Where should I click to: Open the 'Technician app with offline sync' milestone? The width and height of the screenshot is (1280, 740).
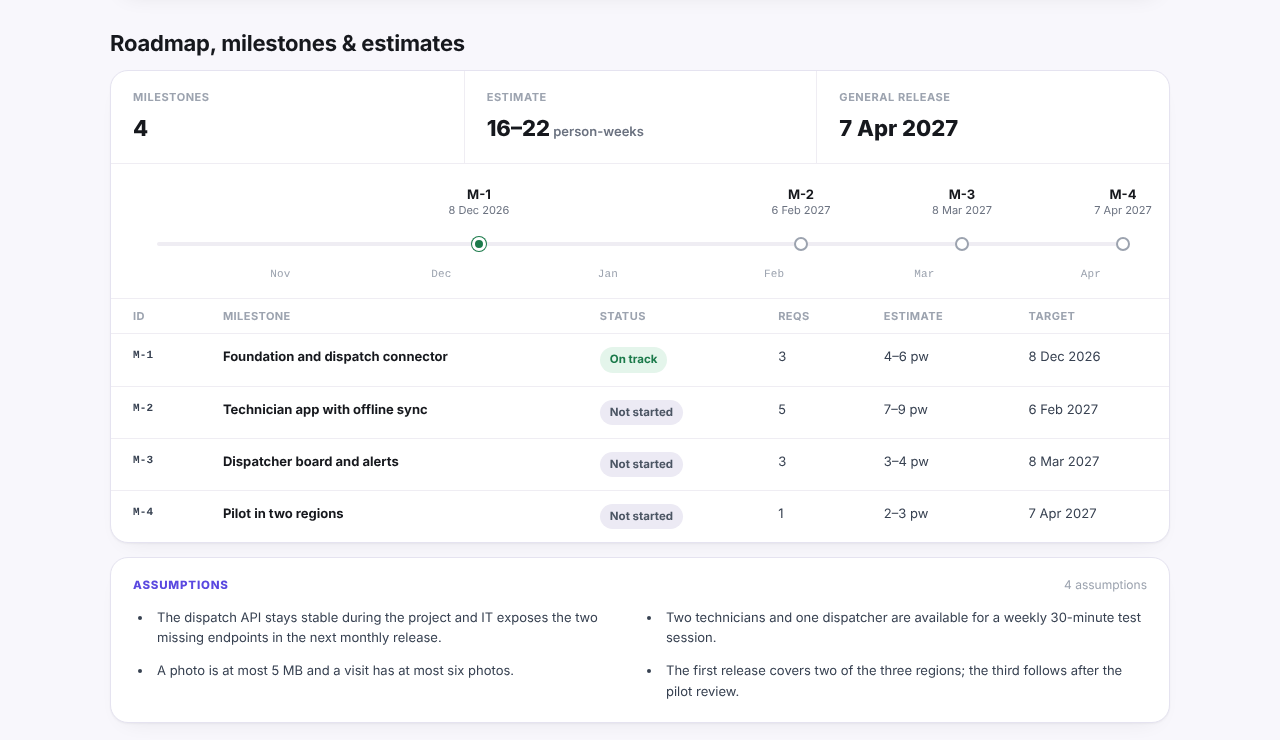325,410
